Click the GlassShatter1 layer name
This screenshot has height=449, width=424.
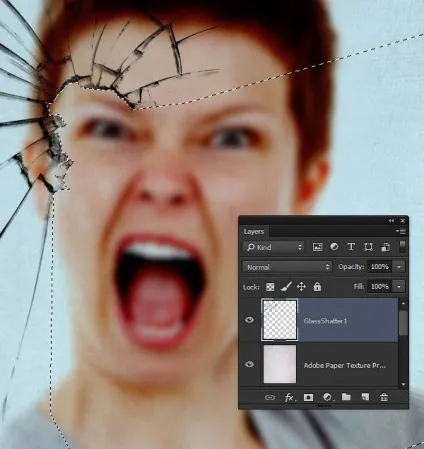[x=325, y=321]
